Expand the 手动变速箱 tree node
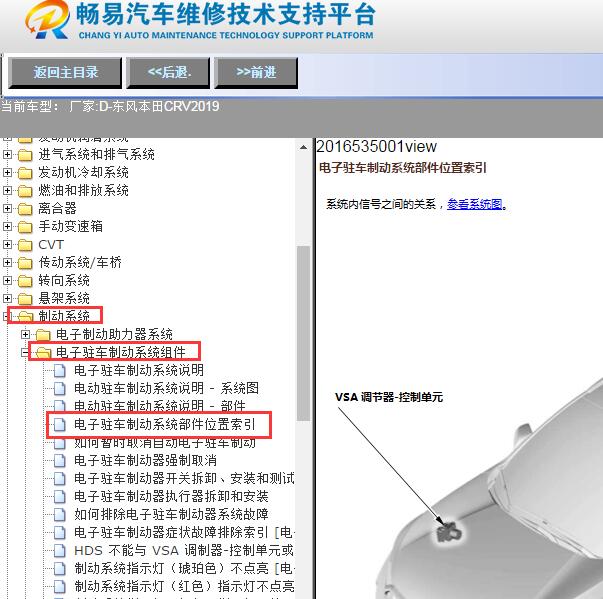The width and height of the screenshot is (603, 599). click(7, 226)
